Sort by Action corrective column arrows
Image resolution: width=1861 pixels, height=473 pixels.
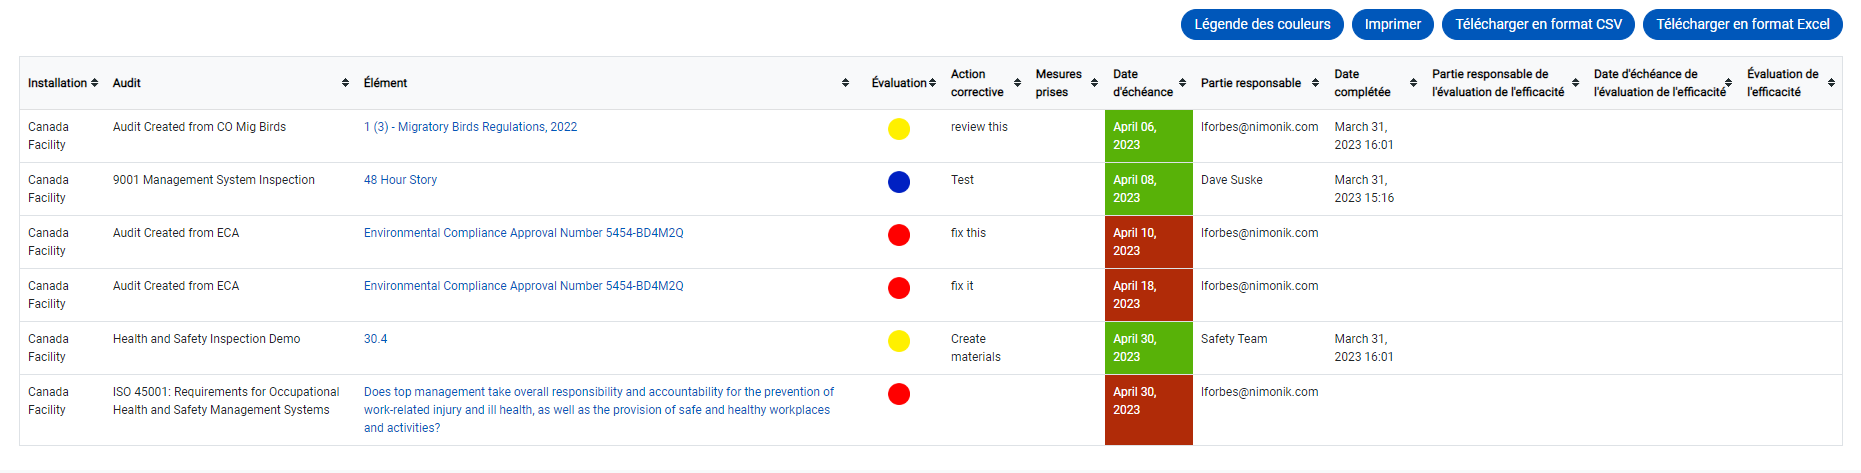pos(1017,83)
